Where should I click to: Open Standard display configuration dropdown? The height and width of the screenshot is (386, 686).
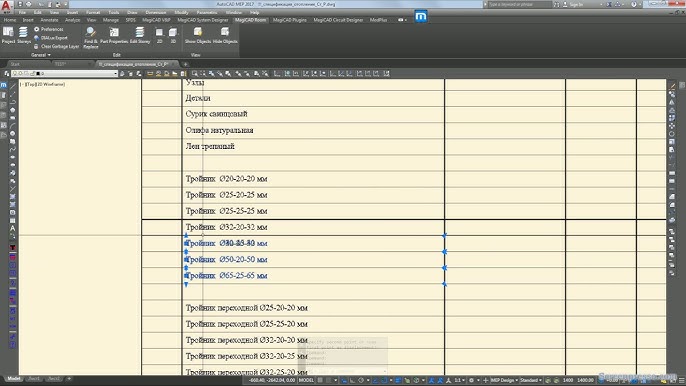530,380
